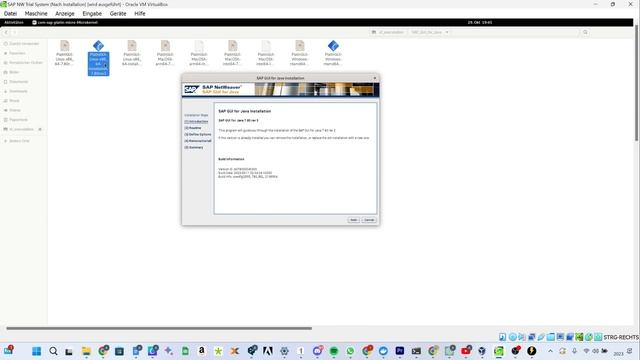Open the Terminal taskbar icon
640x360 pixels.
(x=416, y=351)
